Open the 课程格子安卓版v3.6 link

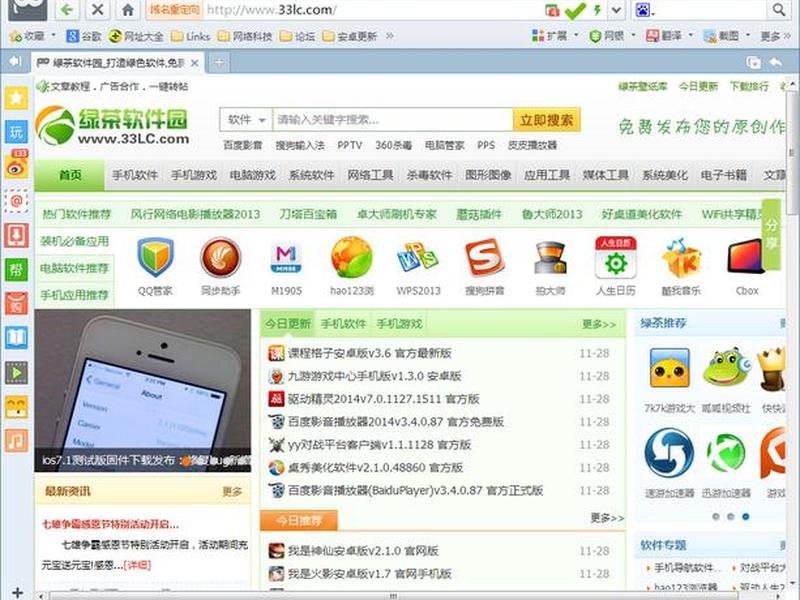pyautogui.click(x=369, y=353)
